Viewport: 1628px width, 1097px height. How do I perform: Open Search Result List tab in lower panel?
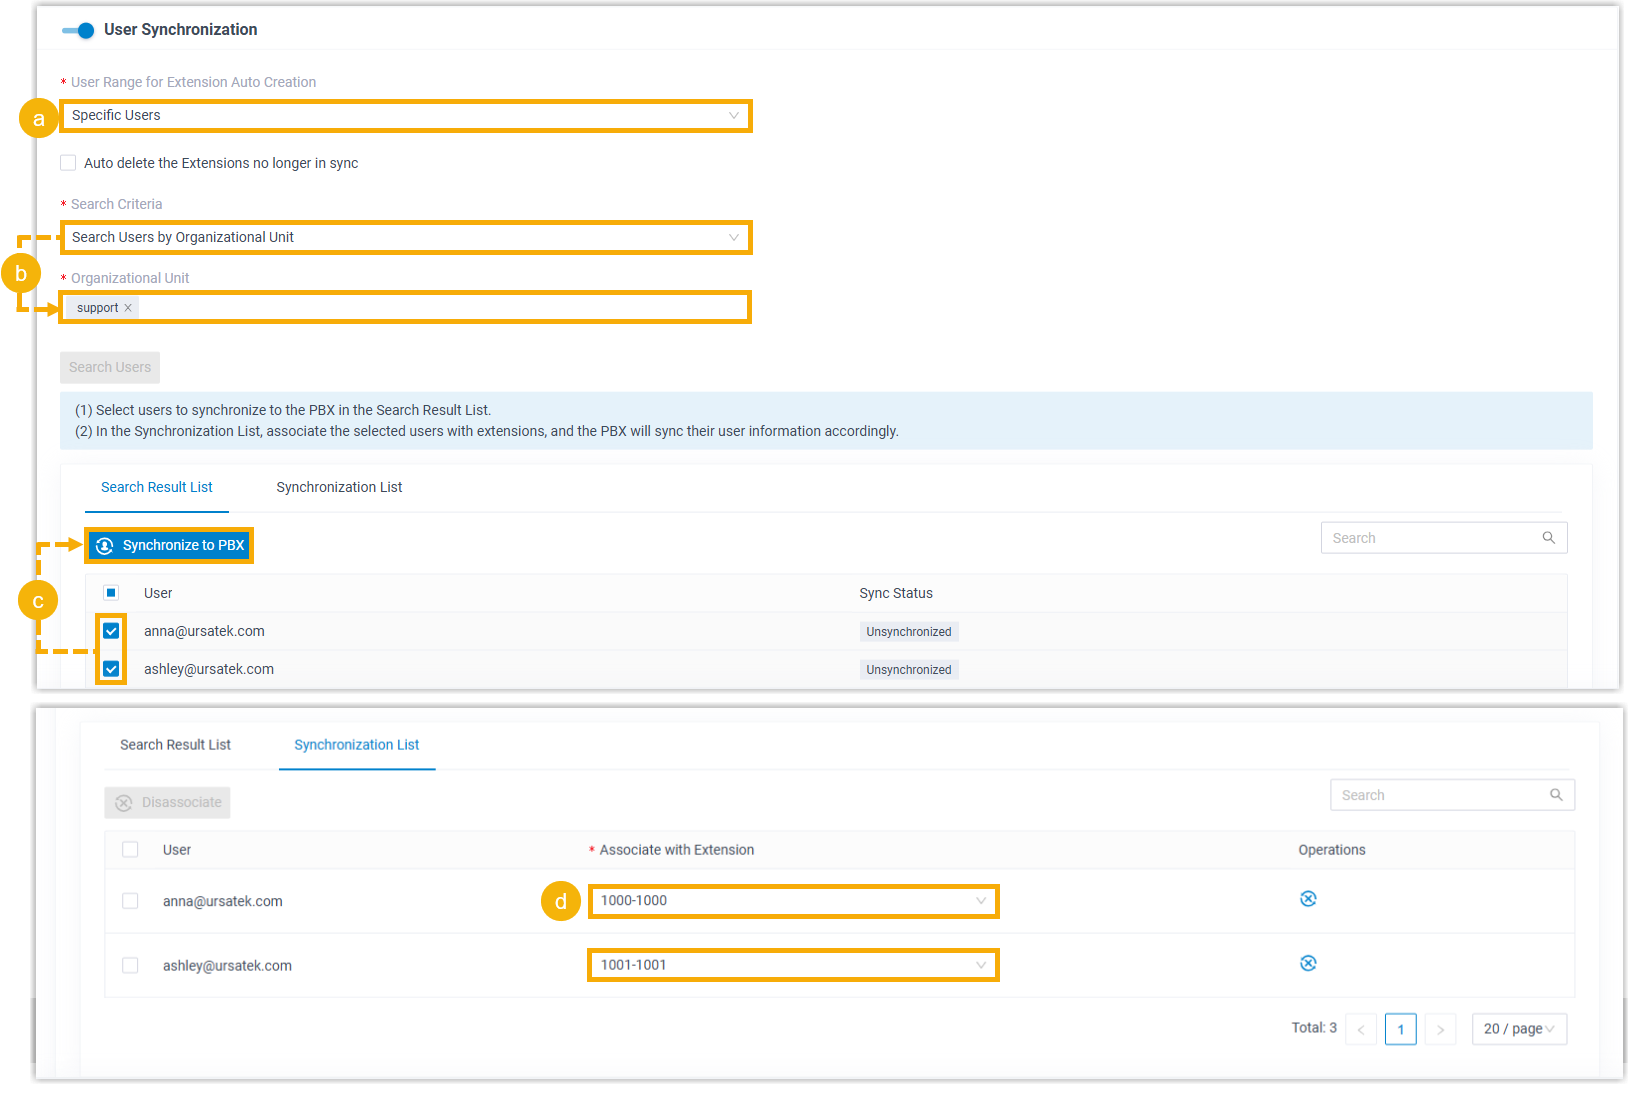[x=175, y=745]
